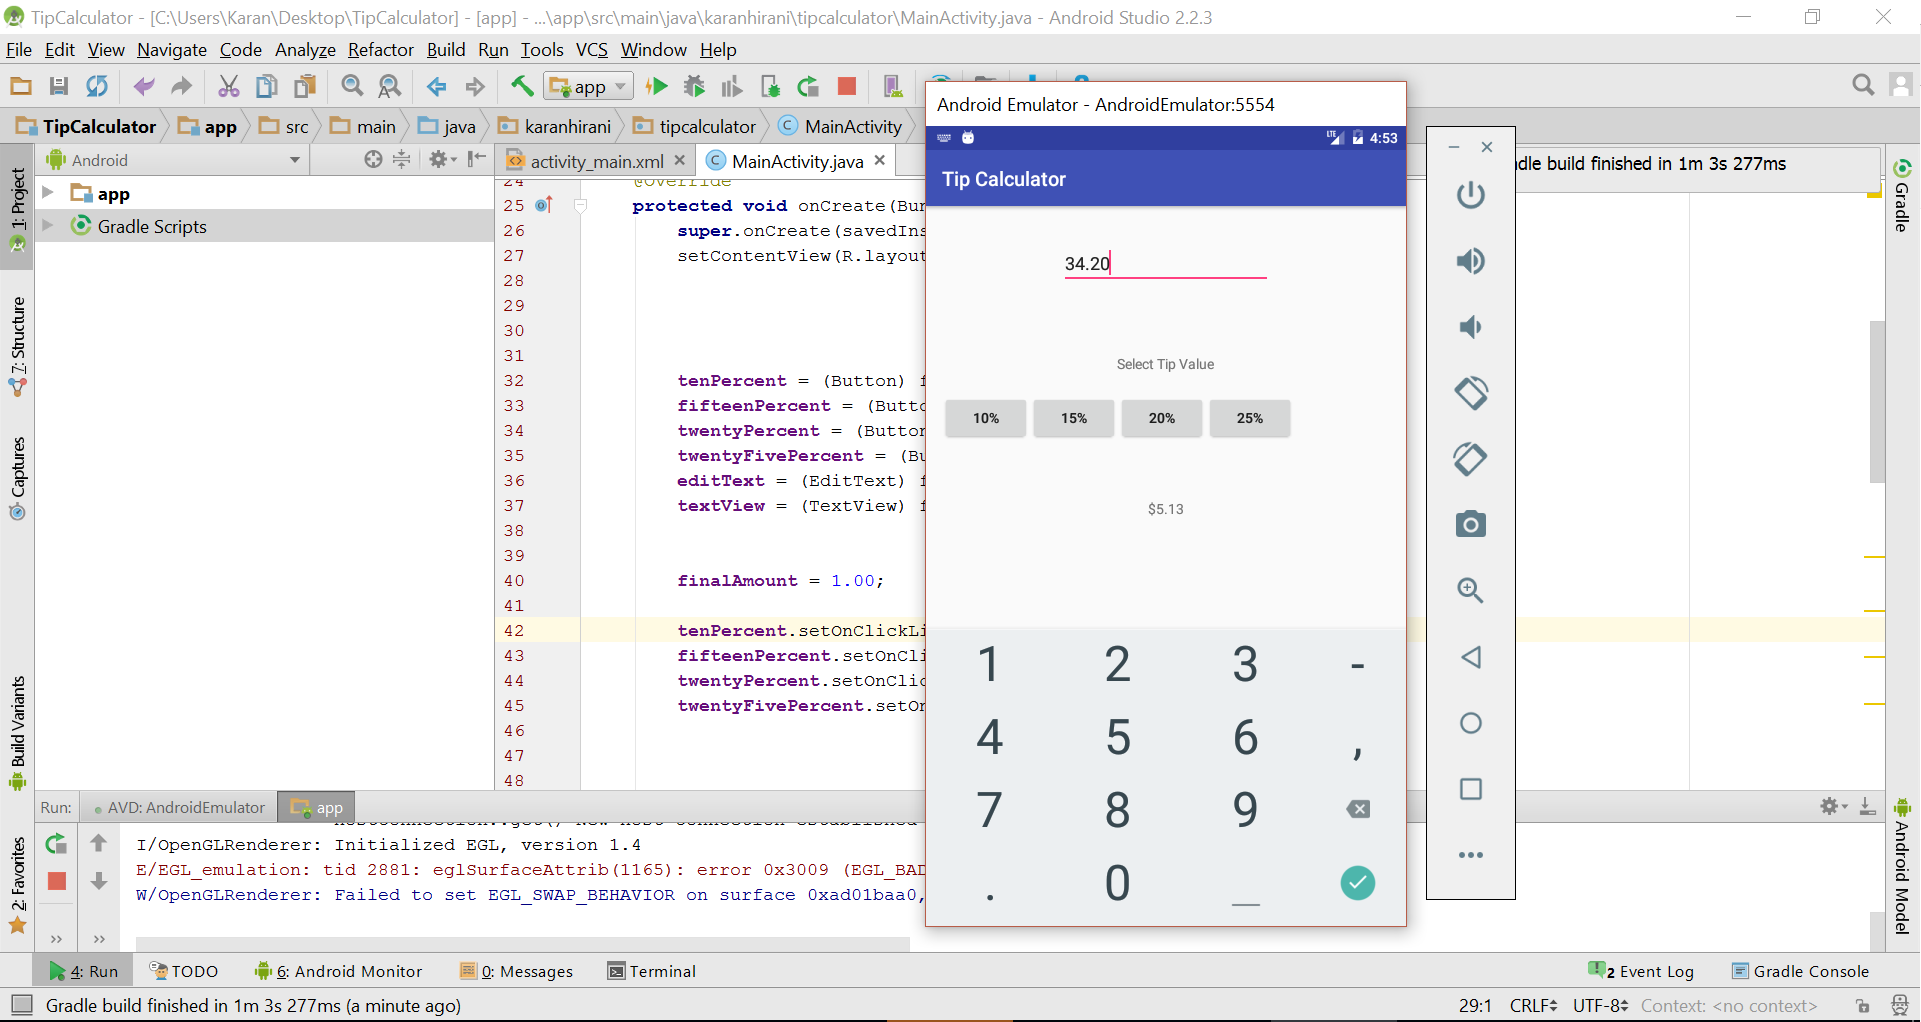Tap the 20% tip button
The height and width of the screenshot is (1022, 1921).
pos(1162,418)
